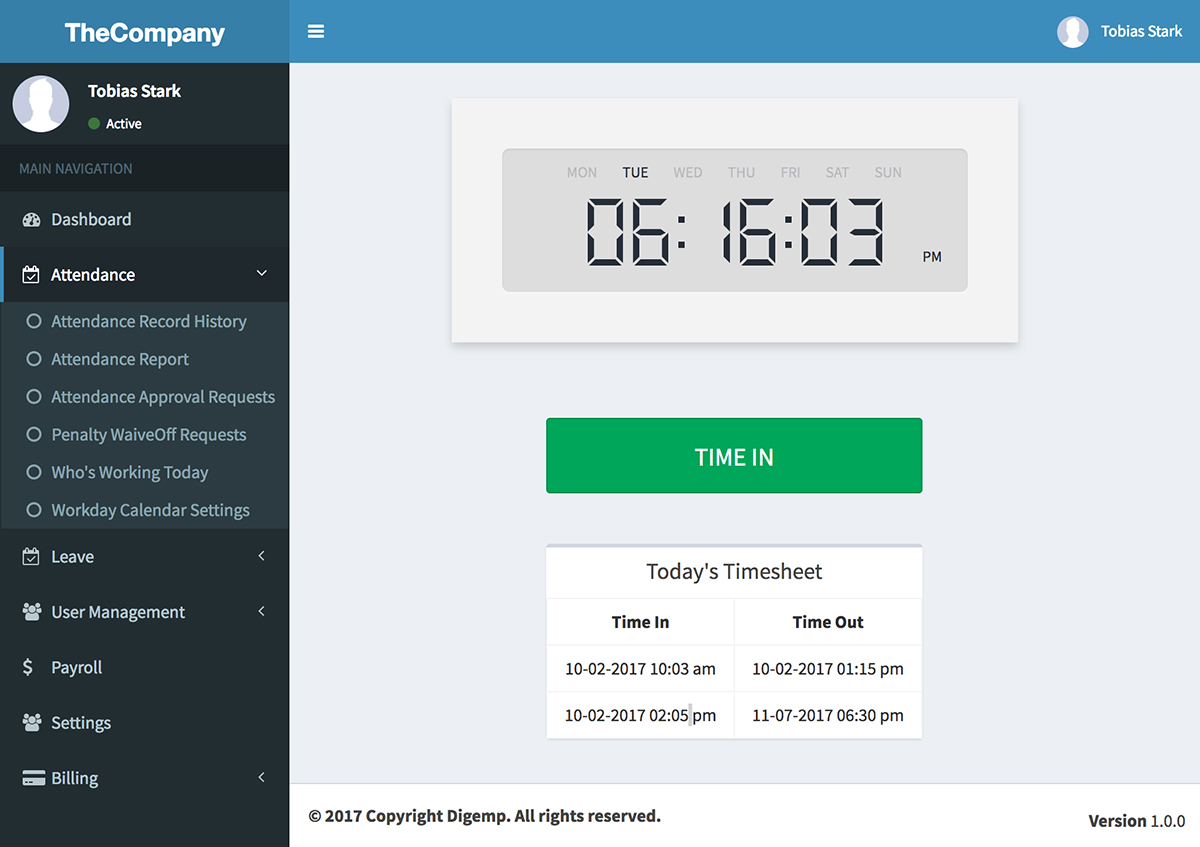Click the PM indicator on clock
The image size is (1200, 847).
[932, 257]
